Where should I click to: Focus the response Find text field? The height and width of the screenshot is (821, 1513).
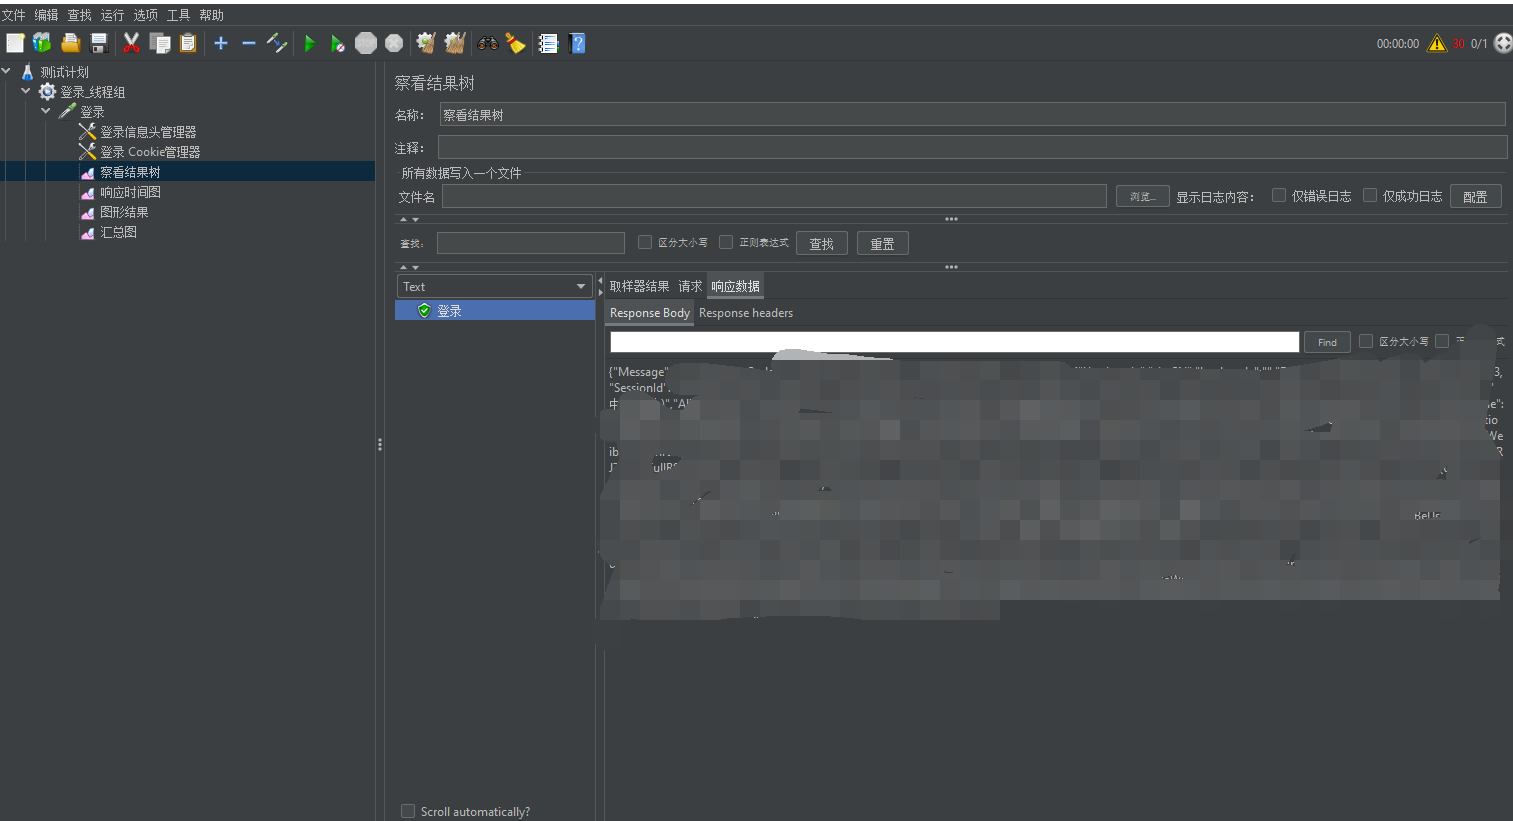[x=954, y=342]
